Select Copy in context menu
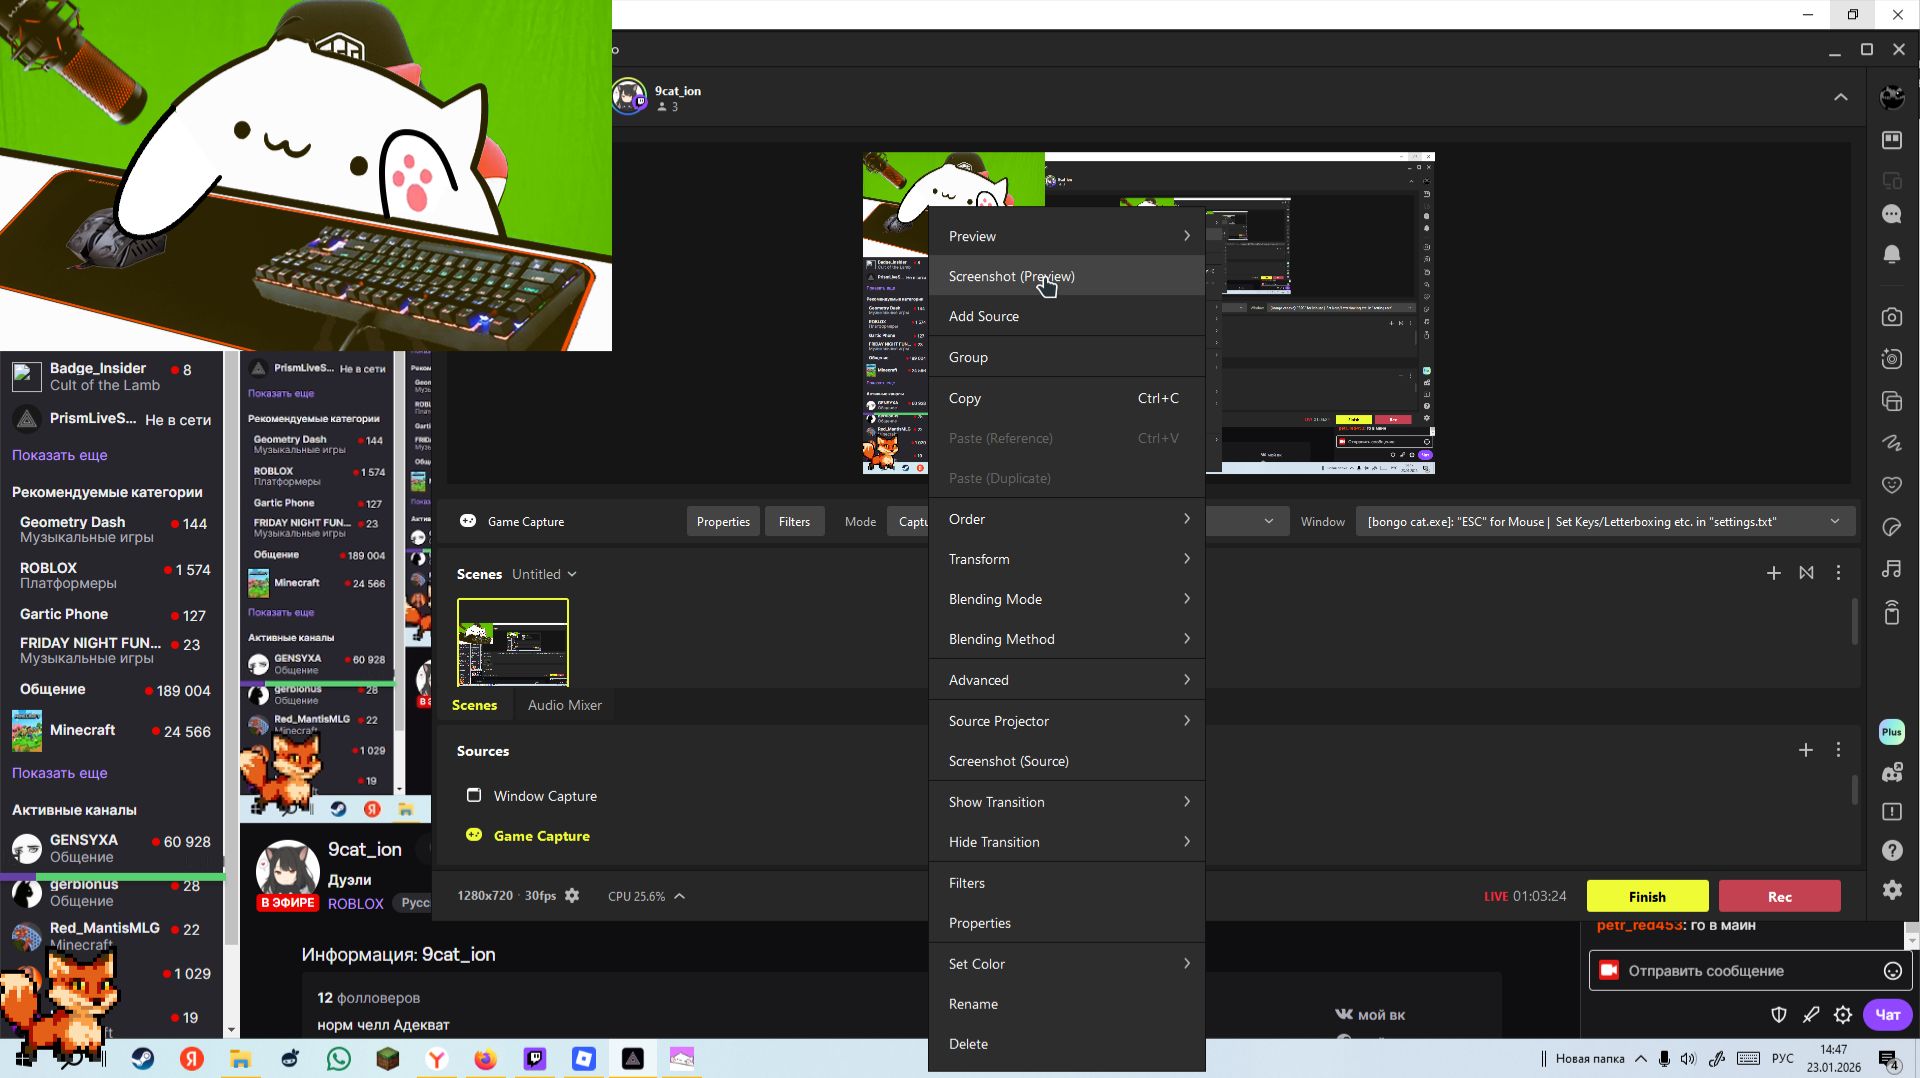The height and width of the screenshot is (1078, 1920). click(1067, 398)
